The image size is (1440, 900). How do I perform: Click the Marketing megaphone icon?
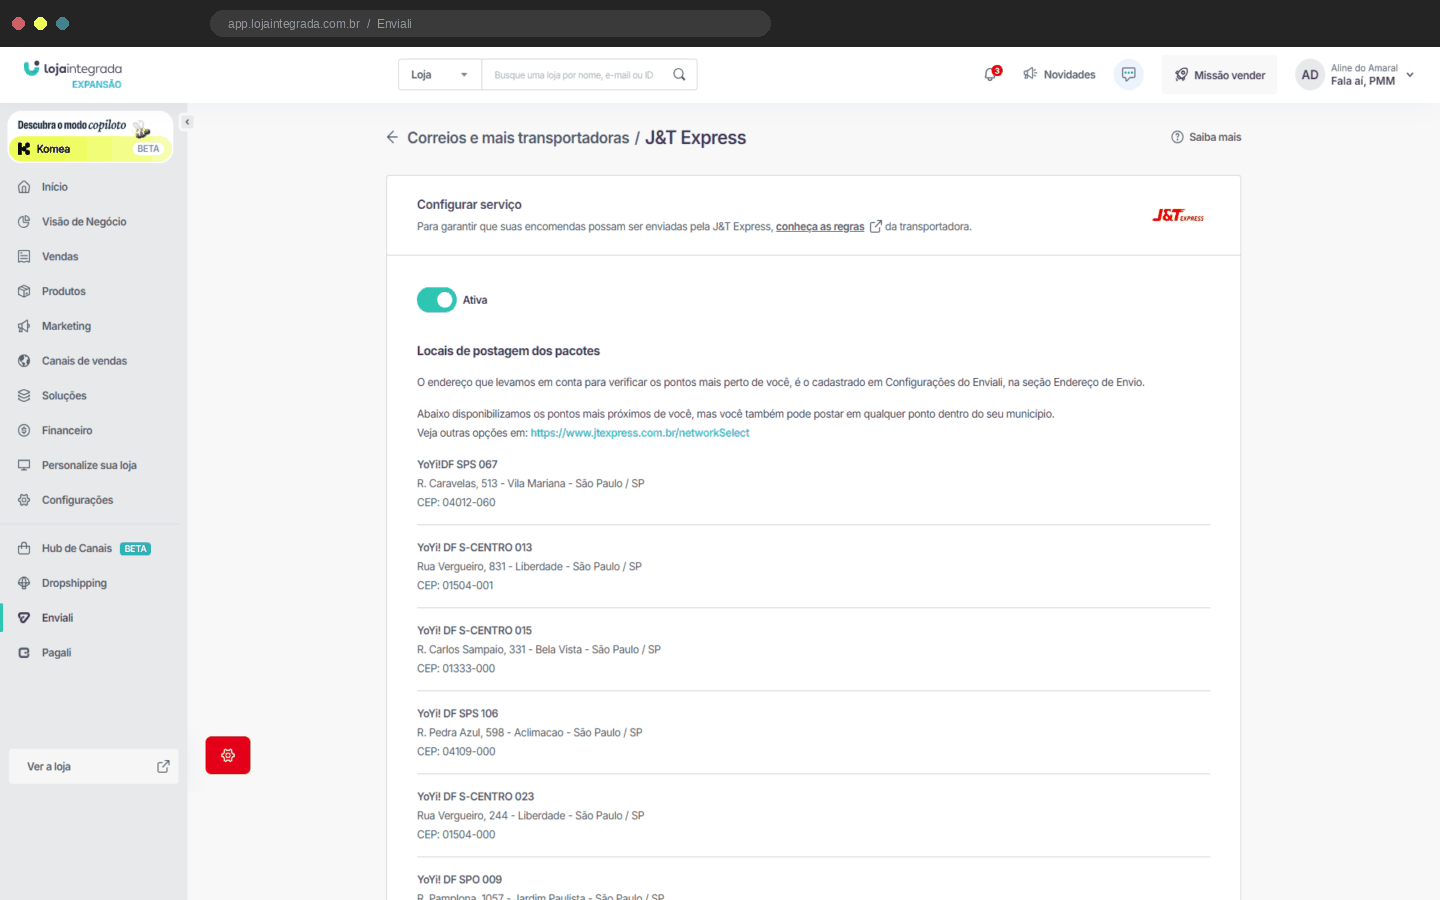point(24,326)
